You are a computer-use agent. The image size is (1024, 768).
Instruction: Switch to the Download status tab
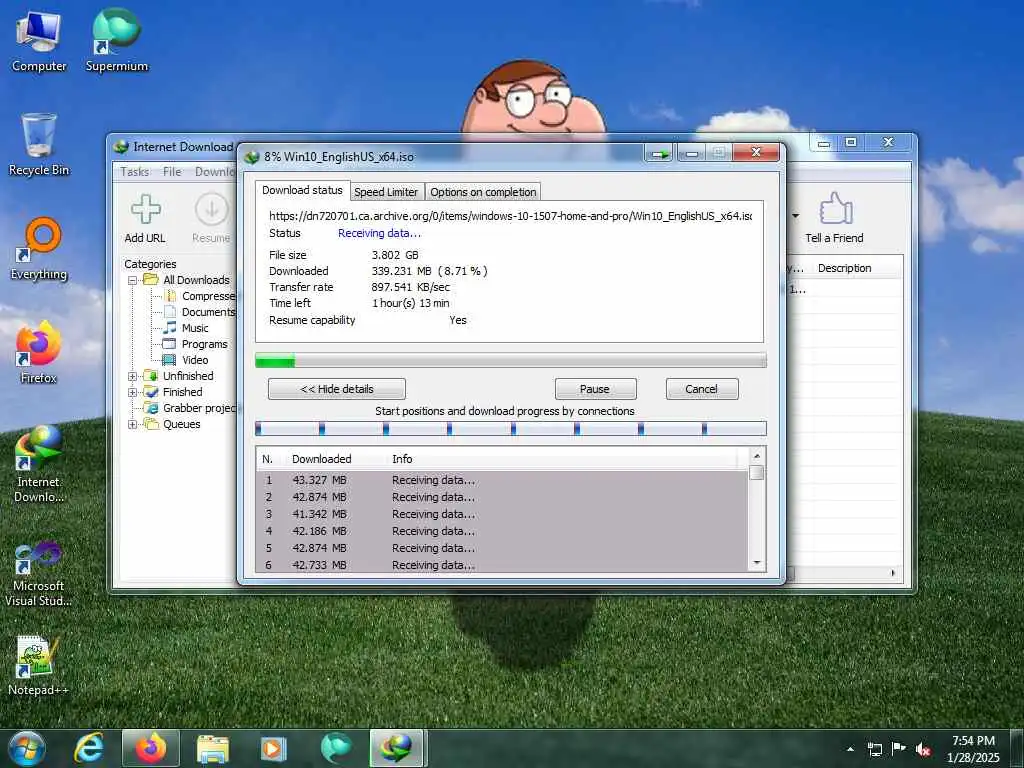coord(302,190)
